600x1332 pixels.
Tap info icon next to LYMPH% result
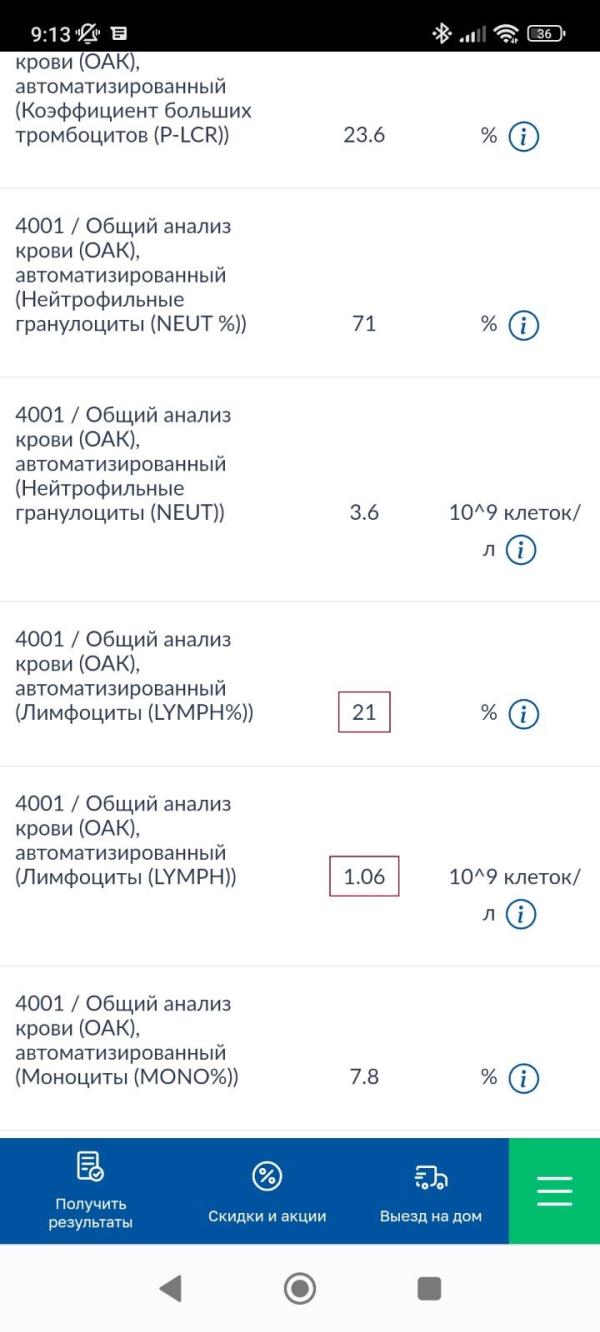pos(523,714)
